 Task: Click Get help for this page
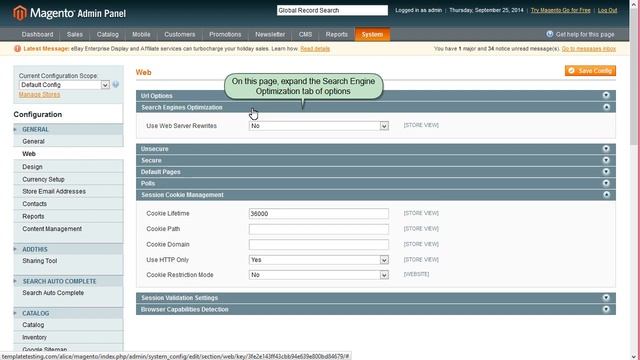click(x=584, y=34)
